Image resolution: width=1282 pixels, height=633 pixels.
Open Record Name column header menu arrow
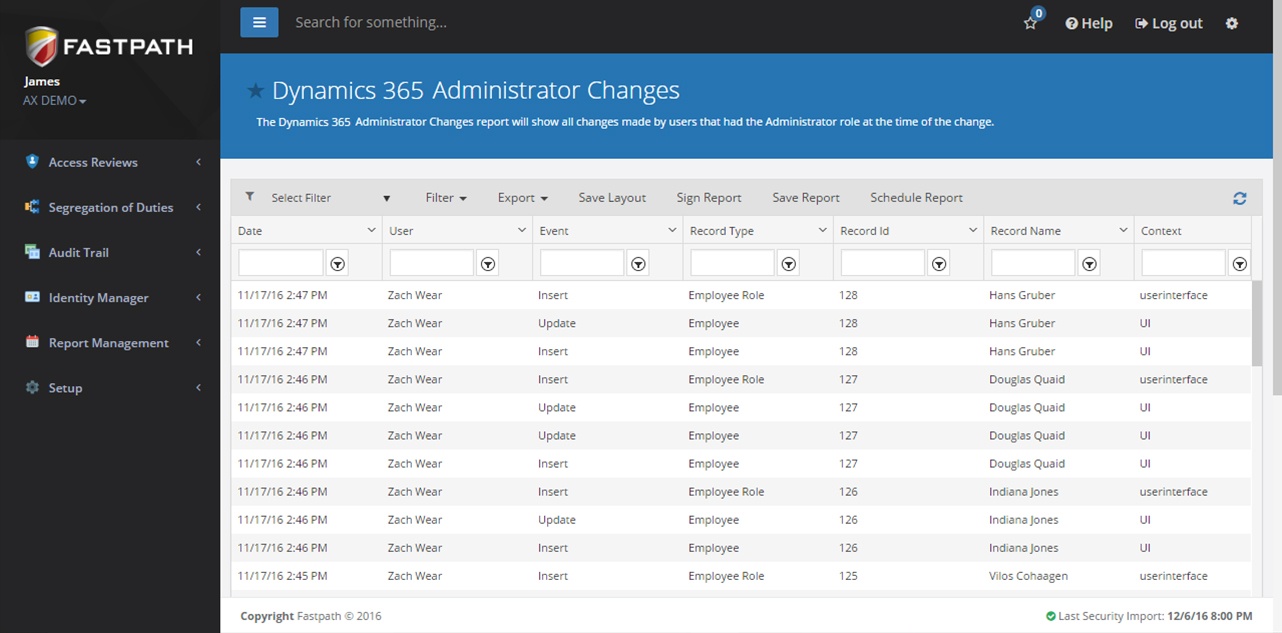(1123, 230)
